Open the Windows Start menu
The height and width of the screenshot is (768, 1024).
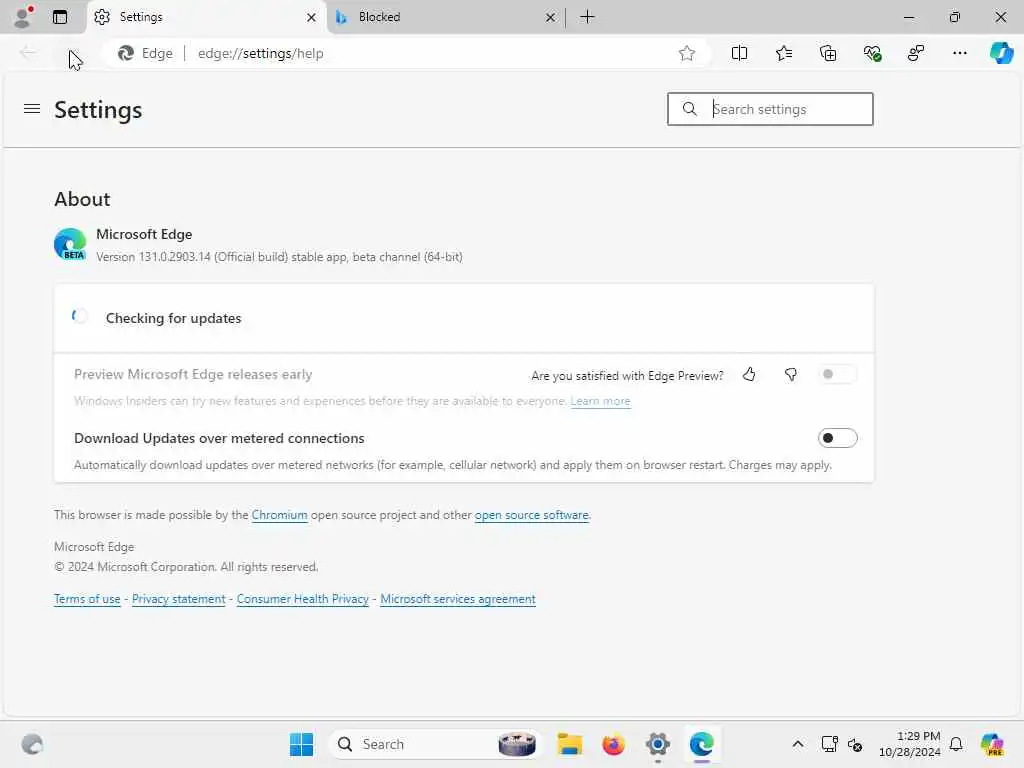[x=301, y=744]
